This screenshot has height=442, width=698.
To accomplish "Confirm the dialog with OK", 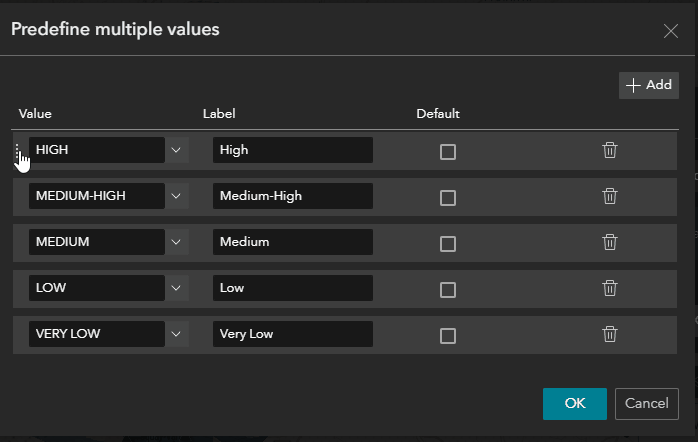I will pyautogui.click(x=574, y=403).
